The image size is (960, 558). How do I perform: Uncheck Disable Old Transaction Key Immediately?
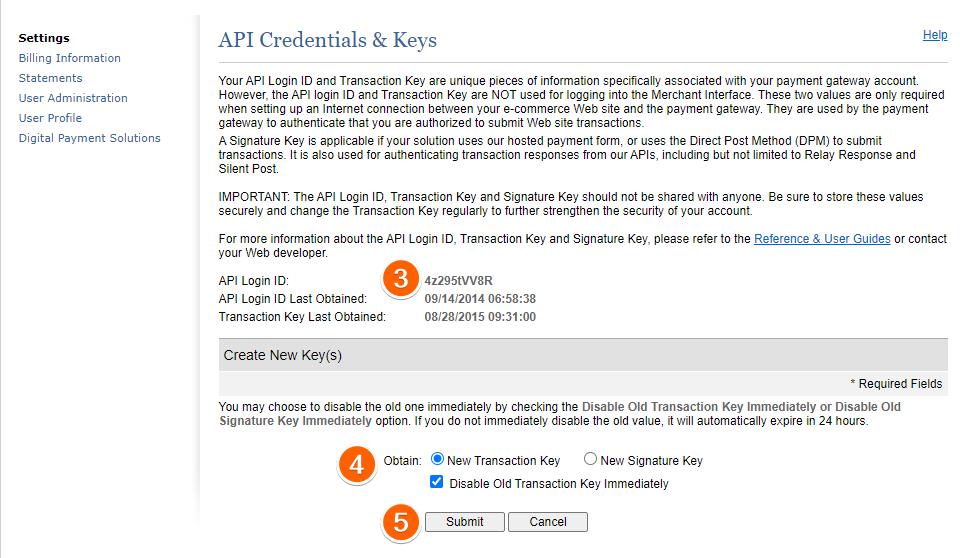[437, 483]
